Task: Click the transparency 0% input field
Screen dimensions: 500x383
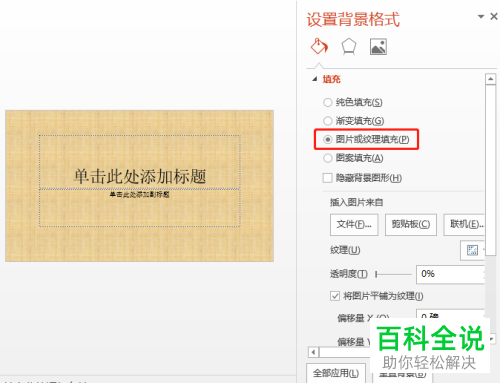Action: pyautogui.click(x=450, y=274)
